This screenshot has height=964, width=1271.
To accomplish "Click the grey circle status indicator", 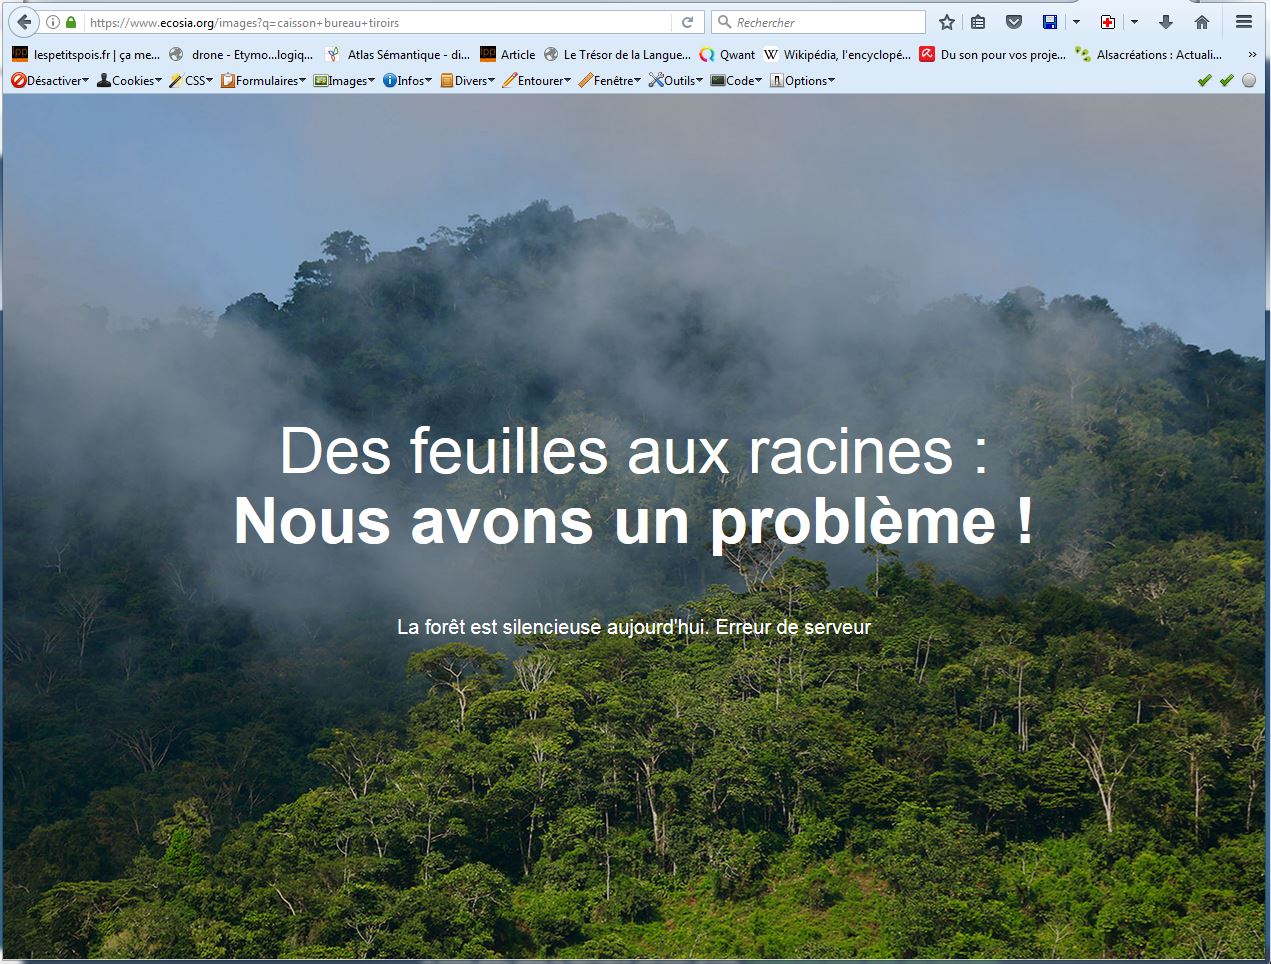I will coord(1249,81).
